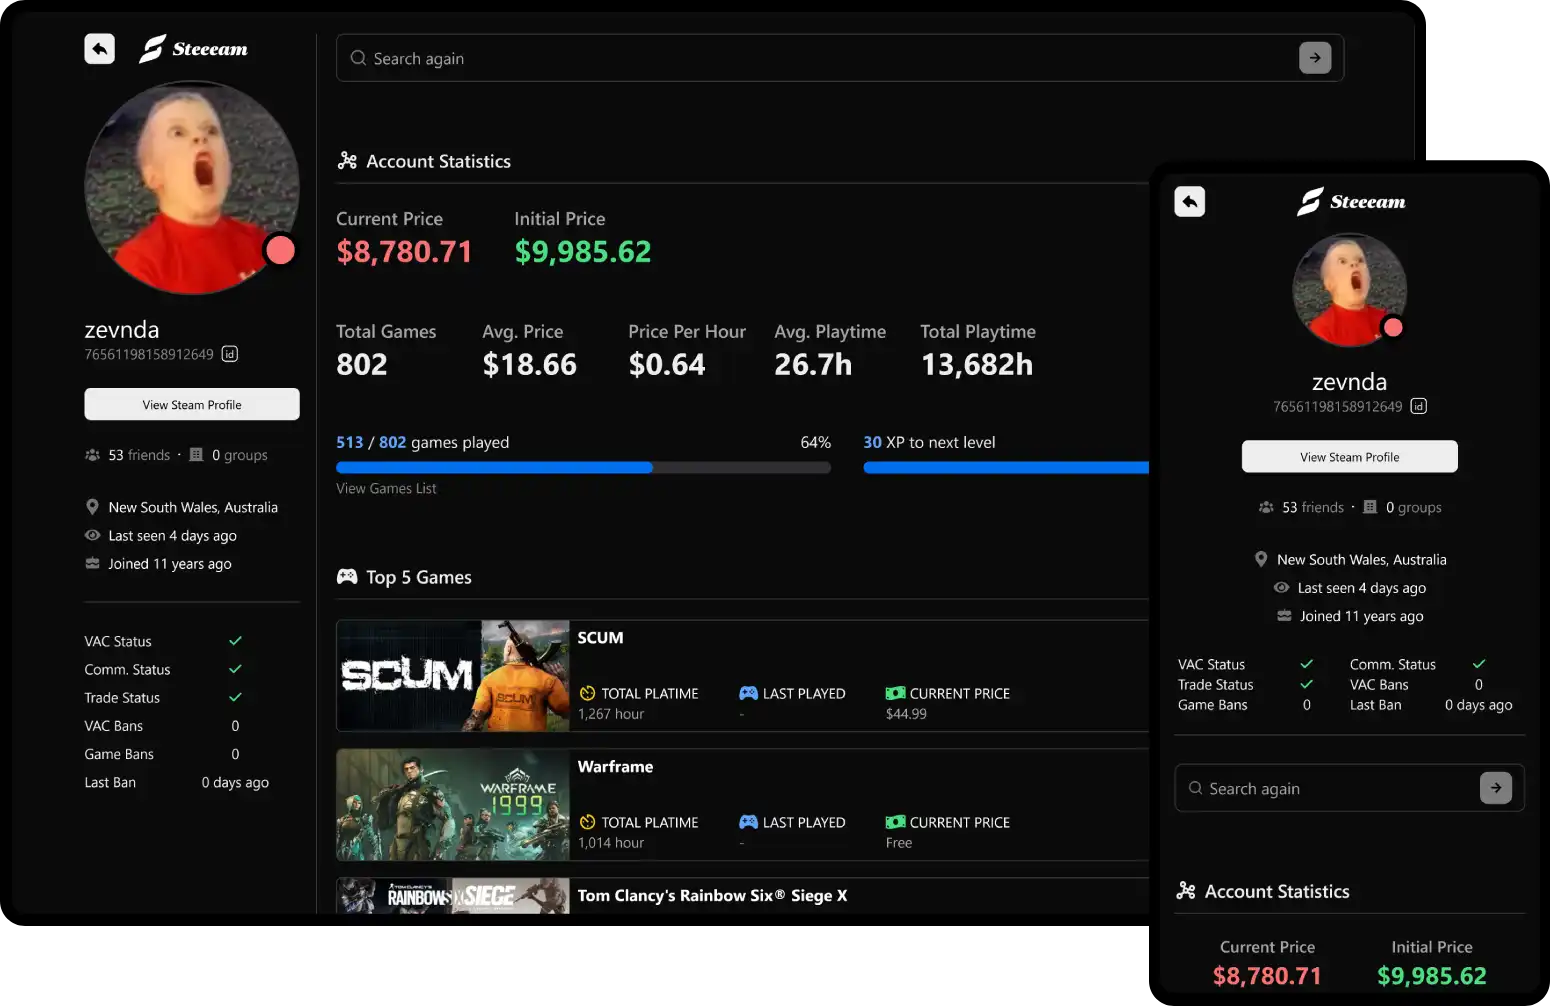Submit search with the desktop view arrow button

(1315, 58)
